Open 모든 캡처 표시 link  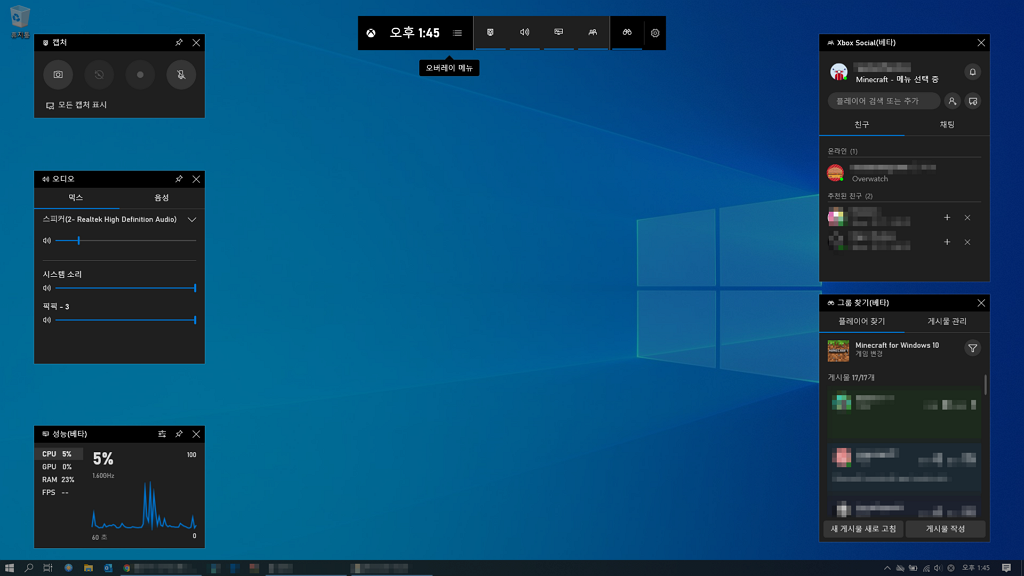(76, 105)
